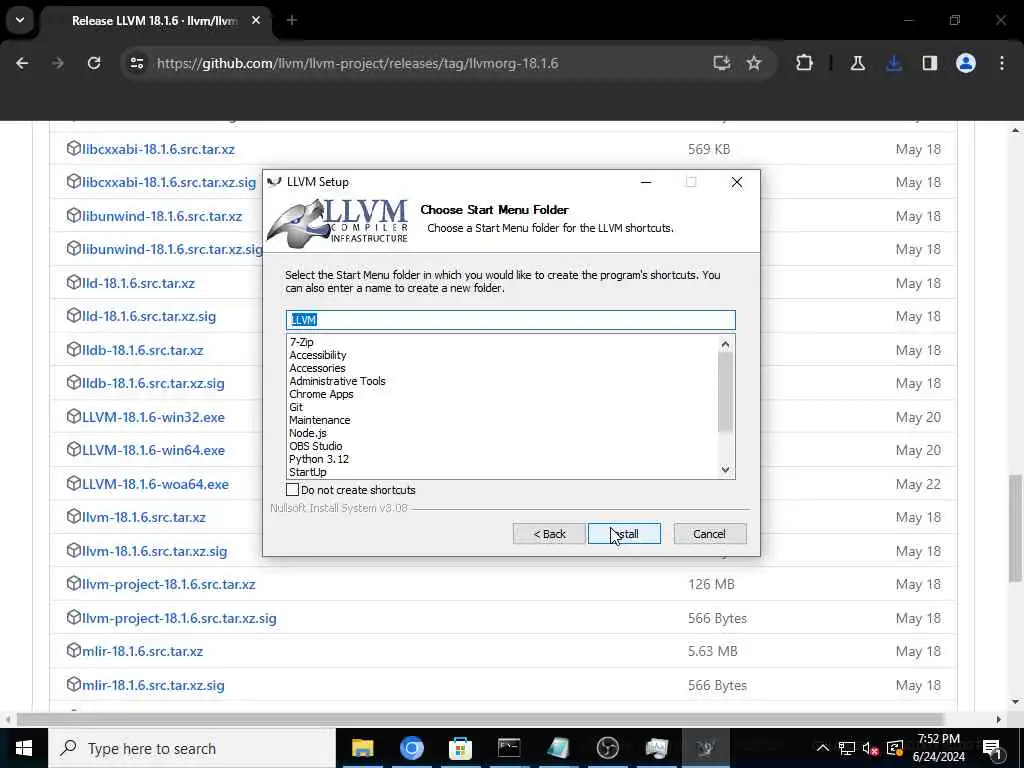Viewport: 1024px width, 768px height.
Task: Click the address bar URL
Action: (x=357, y=63)
